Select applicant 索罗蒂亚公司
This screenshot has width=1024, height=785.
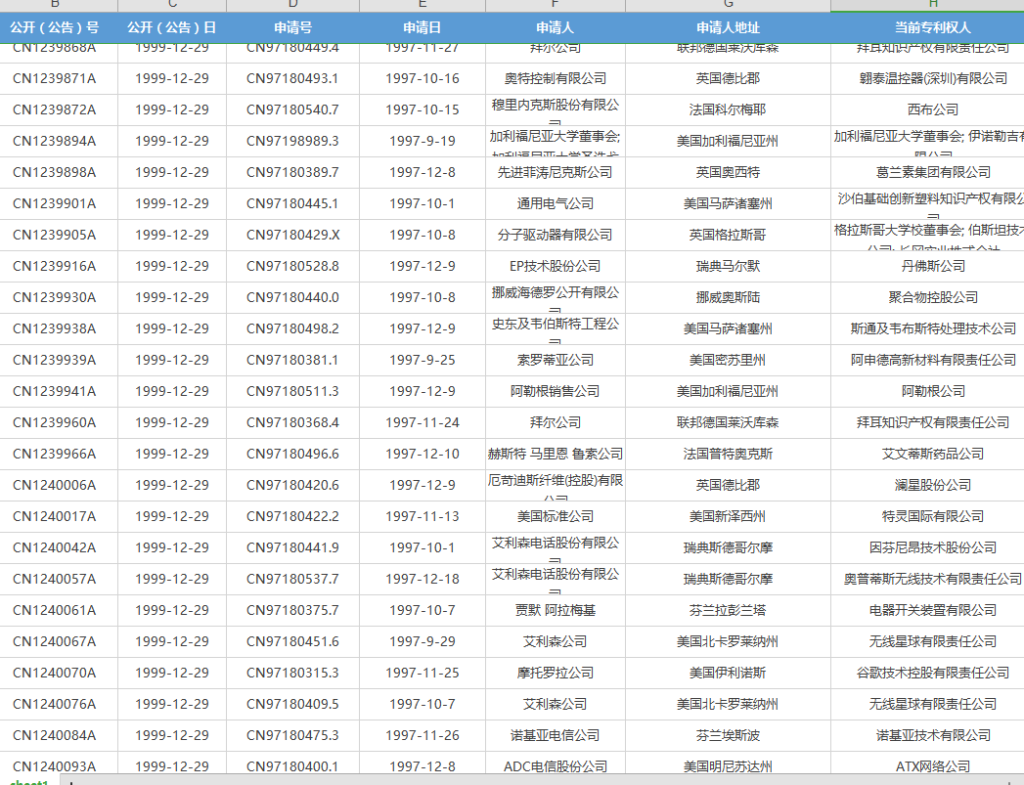(x=555, y=360)
